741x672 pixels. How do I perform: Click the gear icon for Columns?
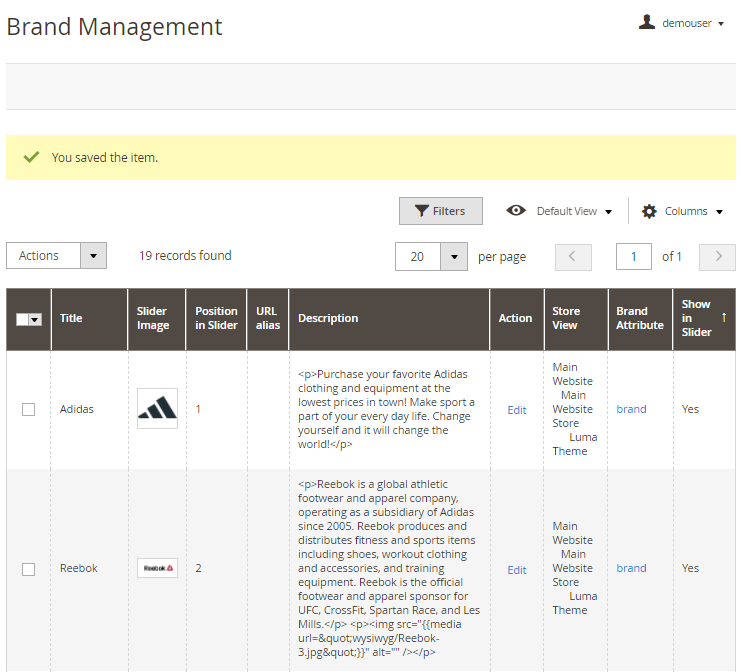(649, 211)
